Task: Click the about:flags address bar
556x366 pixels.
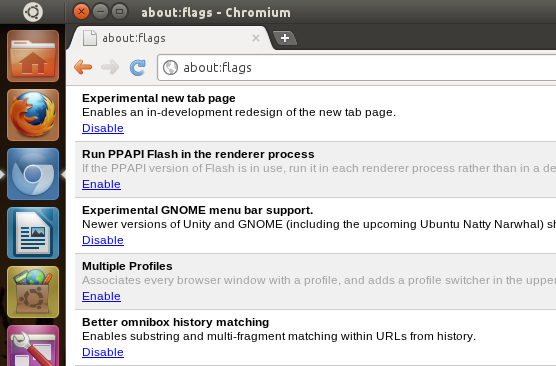Action: click(x=356, y=67)
